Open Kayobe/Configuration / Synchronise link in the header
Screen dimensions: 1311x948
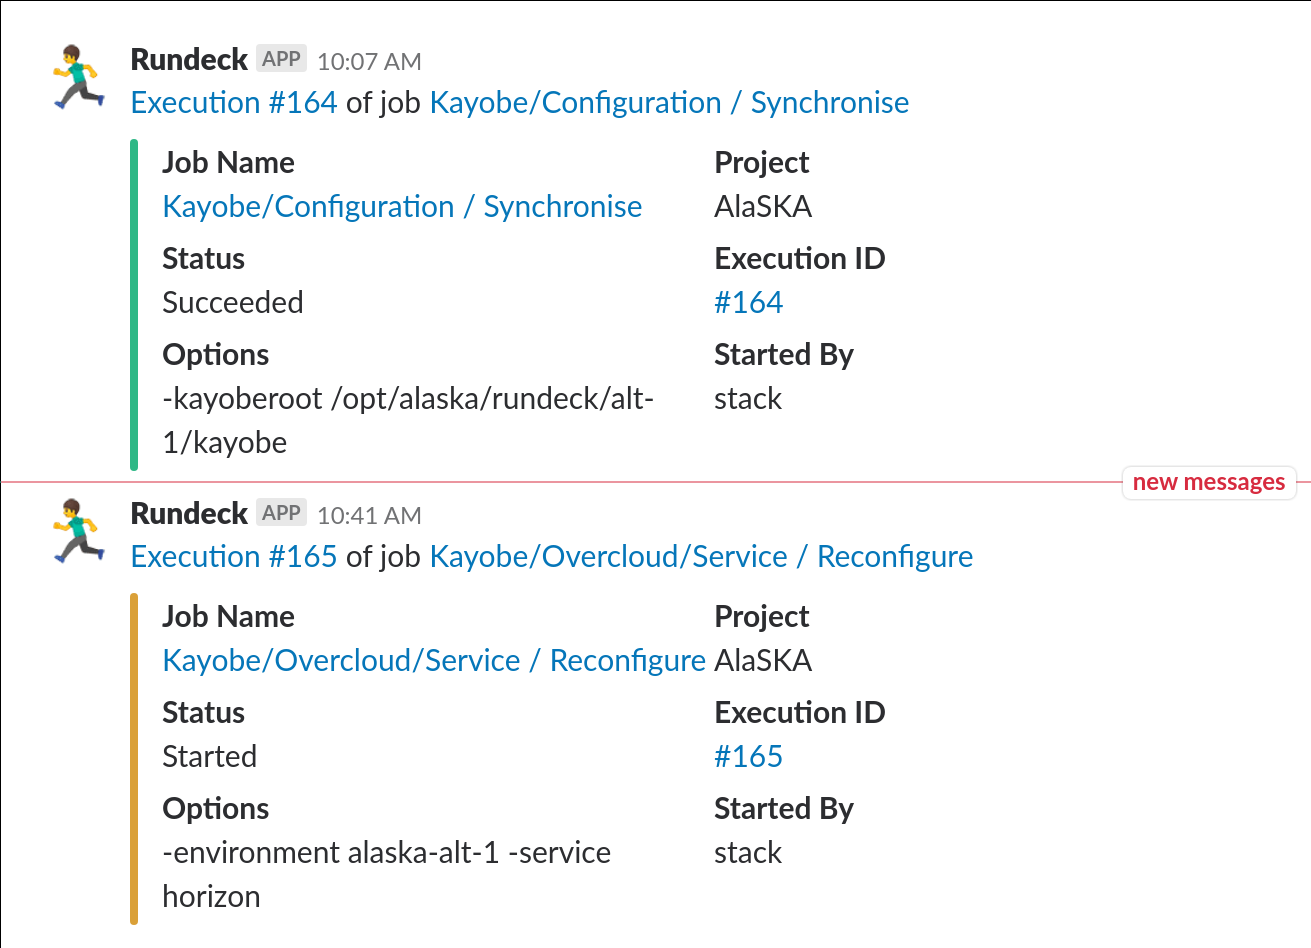[669, 103]
